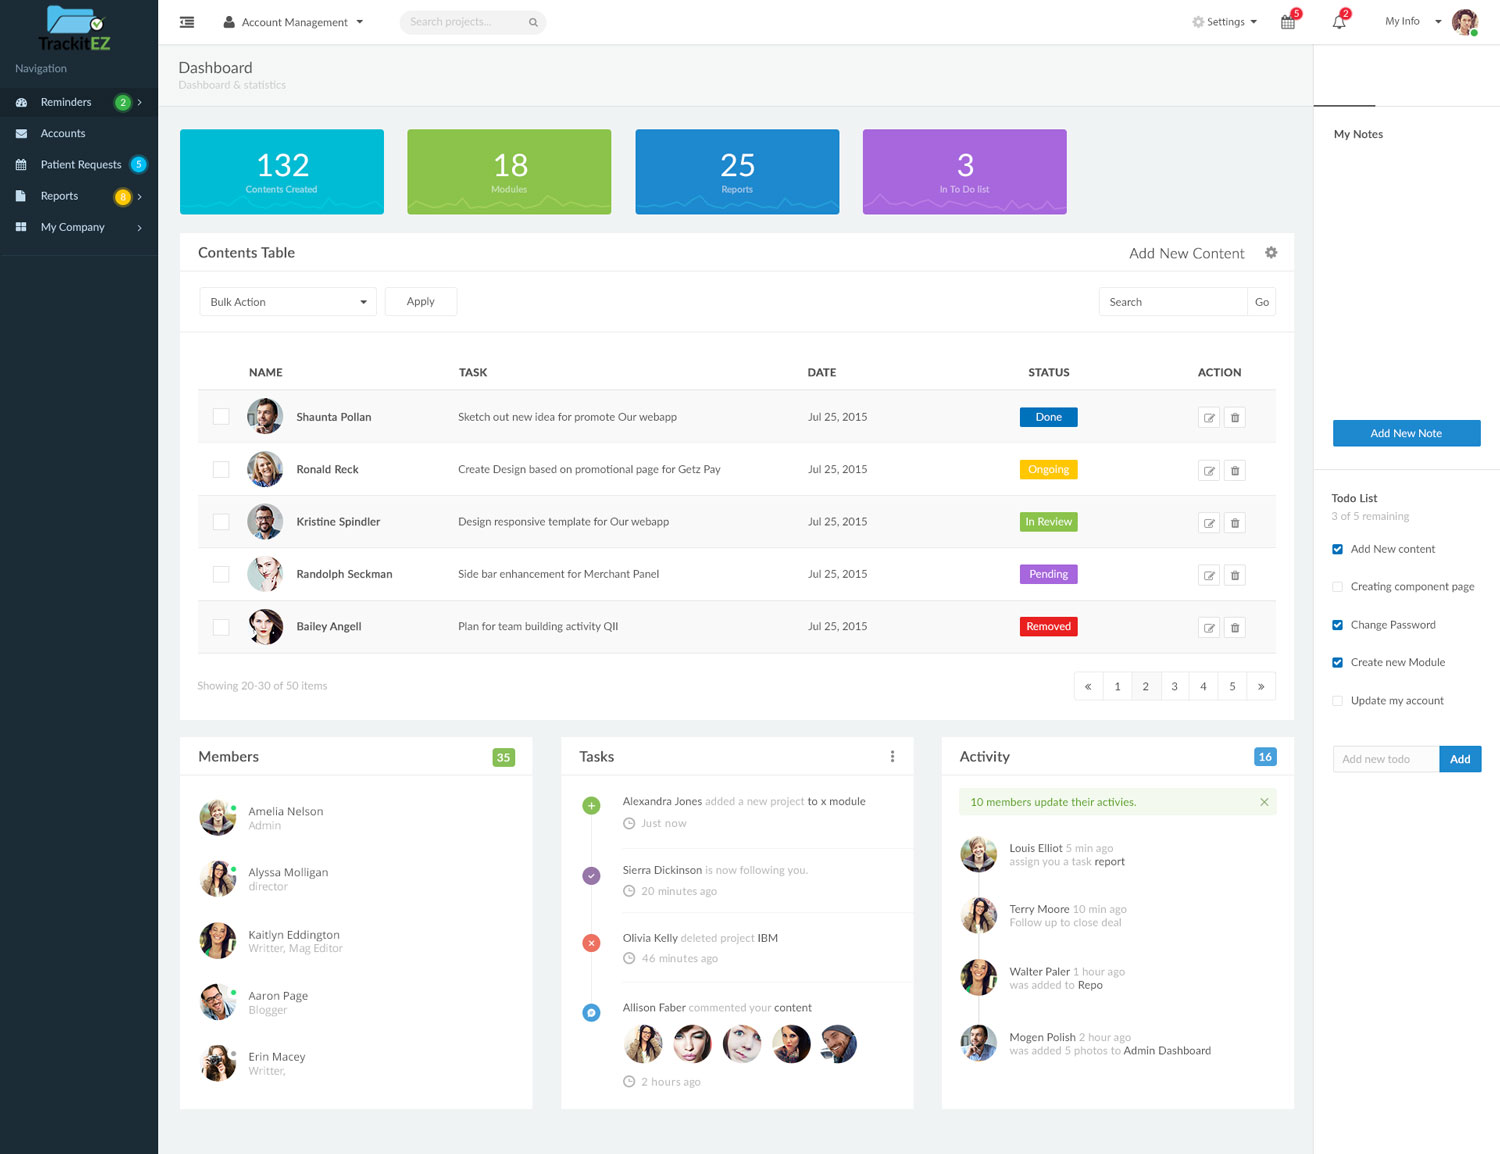Toggle the sidebar menu hamburger icon

(187, 22)
